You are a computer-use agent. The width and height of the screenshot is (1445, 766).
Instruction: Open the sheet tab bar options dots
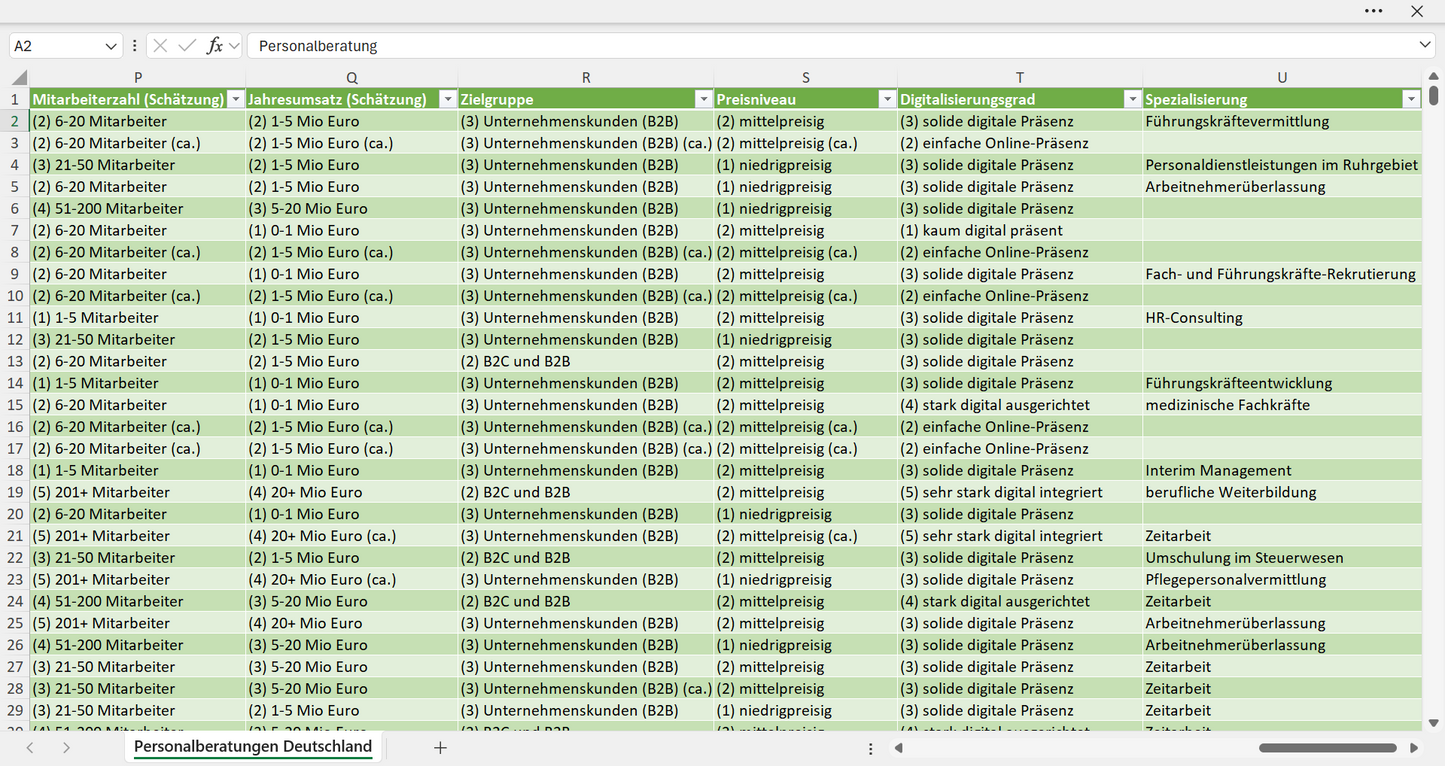pyautogui.click(x=871, y=748)
